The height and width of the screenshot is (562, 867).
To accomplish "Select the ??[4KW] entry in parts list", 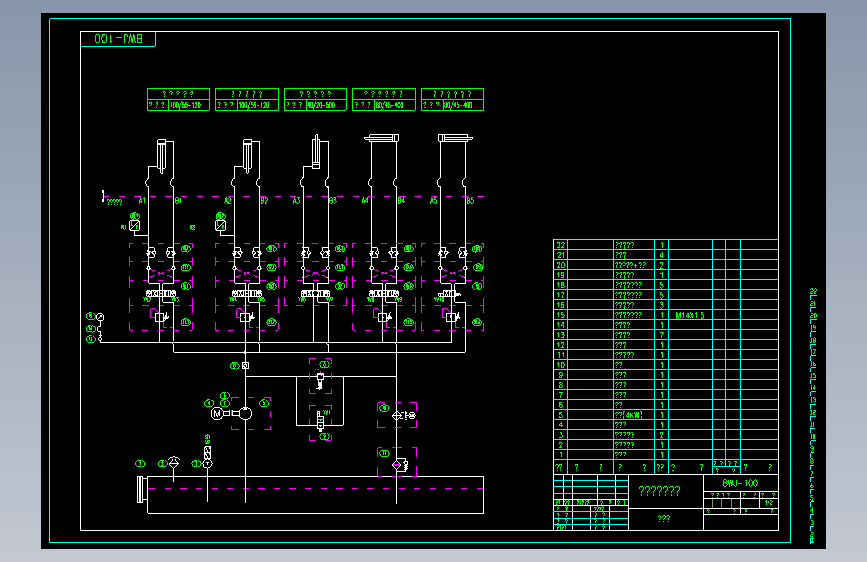I will click(x=629, y=415).
